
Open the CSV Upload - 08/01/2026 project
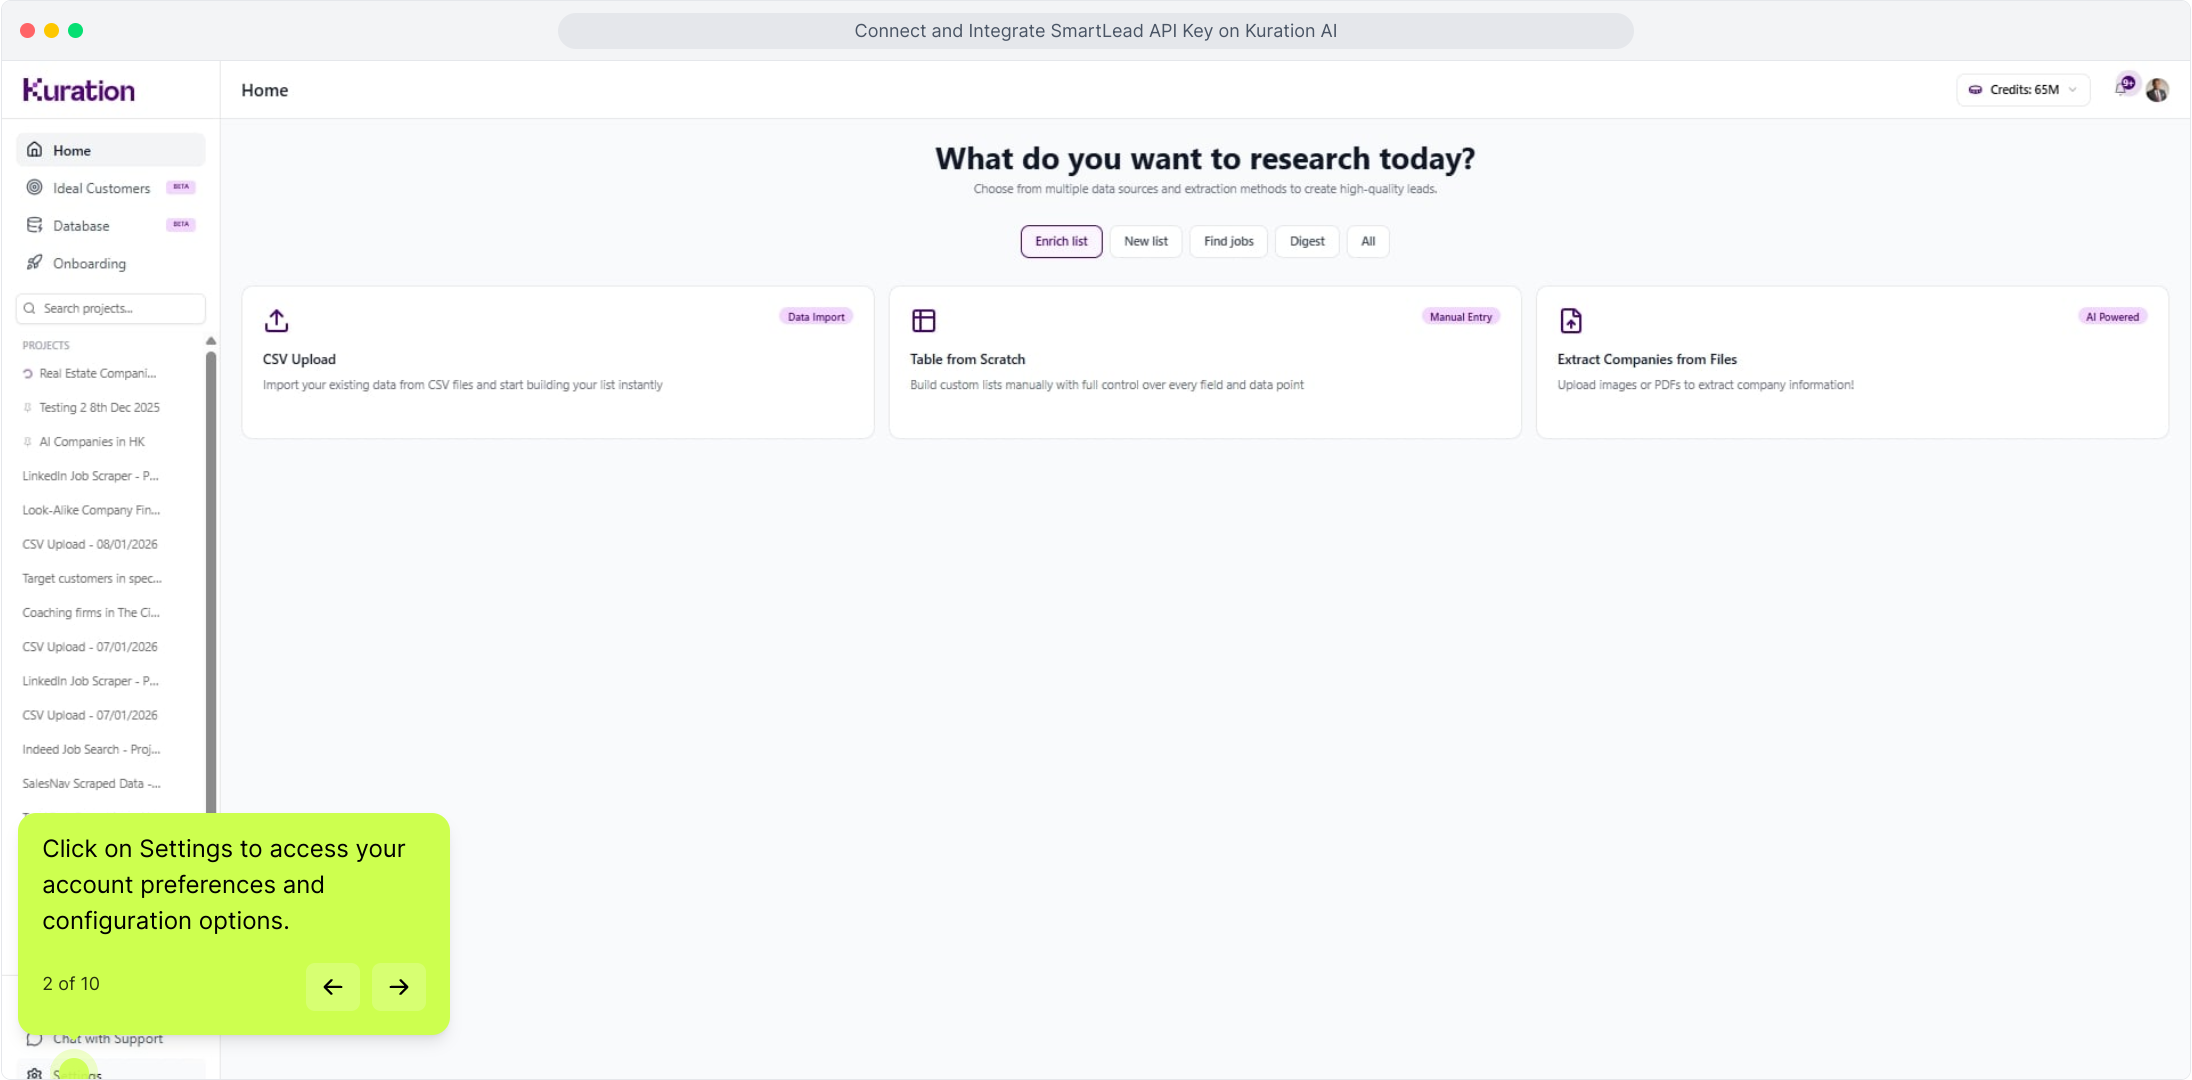point(90,544)
